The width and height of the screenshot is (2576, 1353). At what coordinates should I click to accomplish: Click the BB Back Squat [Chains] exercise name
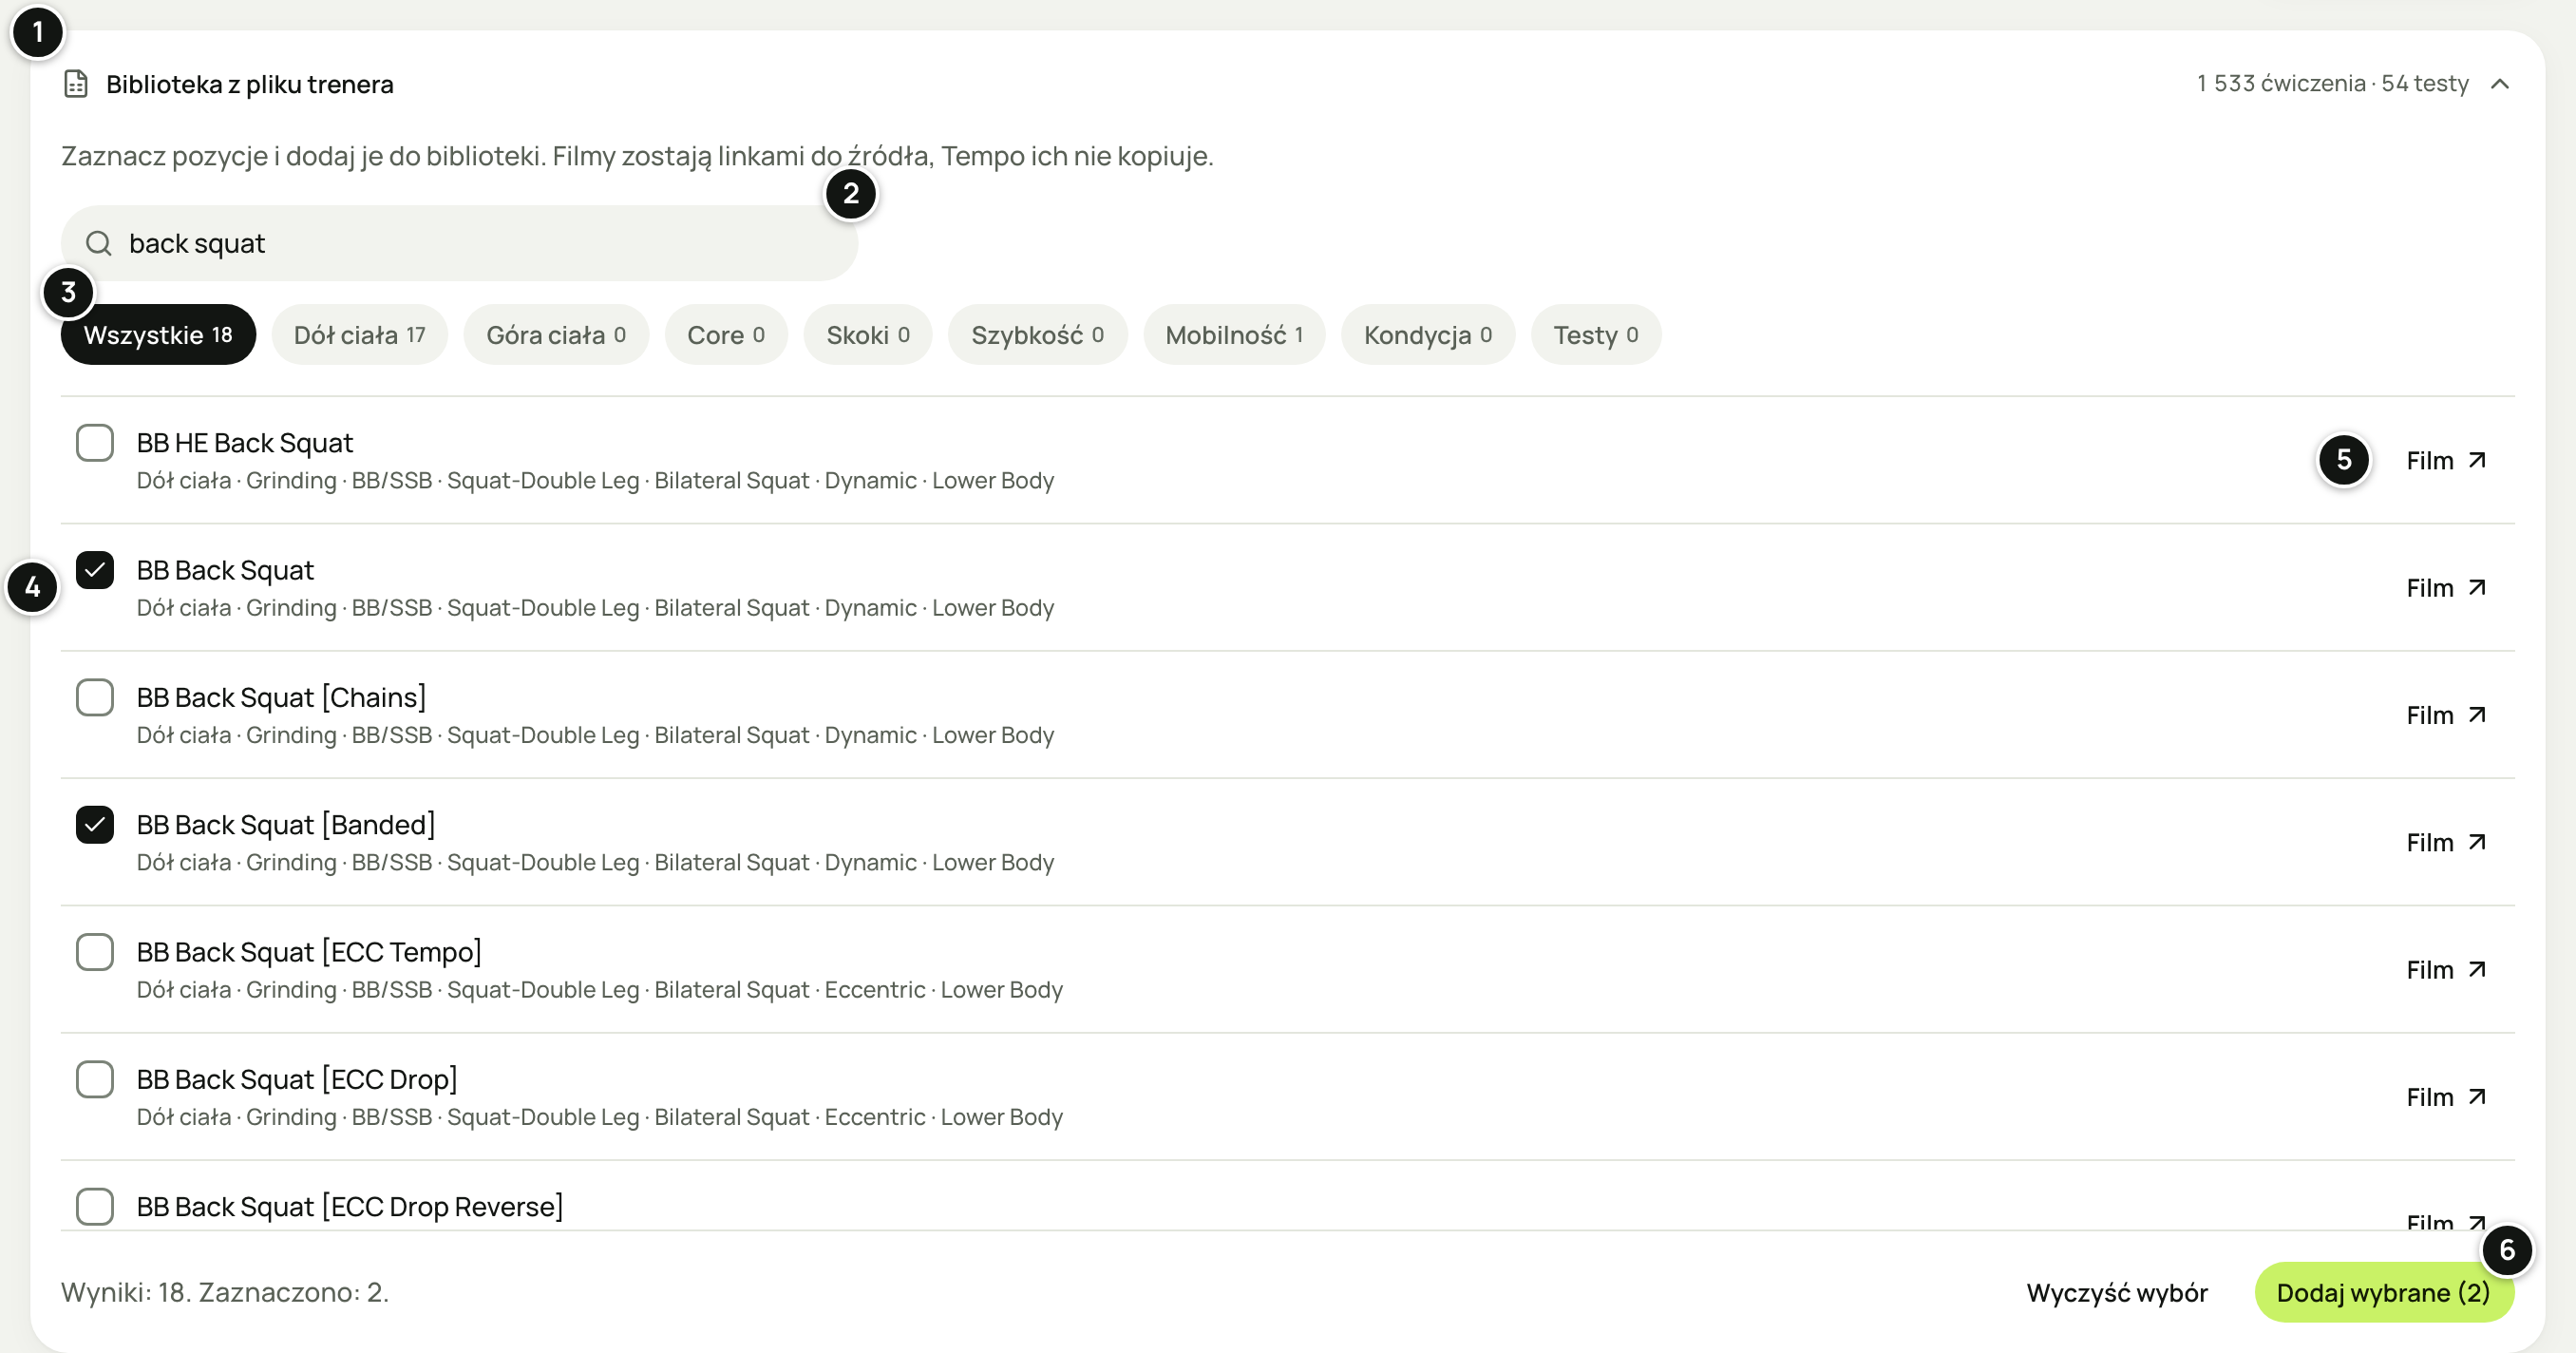pyautogui.click(x=281, y=697)
